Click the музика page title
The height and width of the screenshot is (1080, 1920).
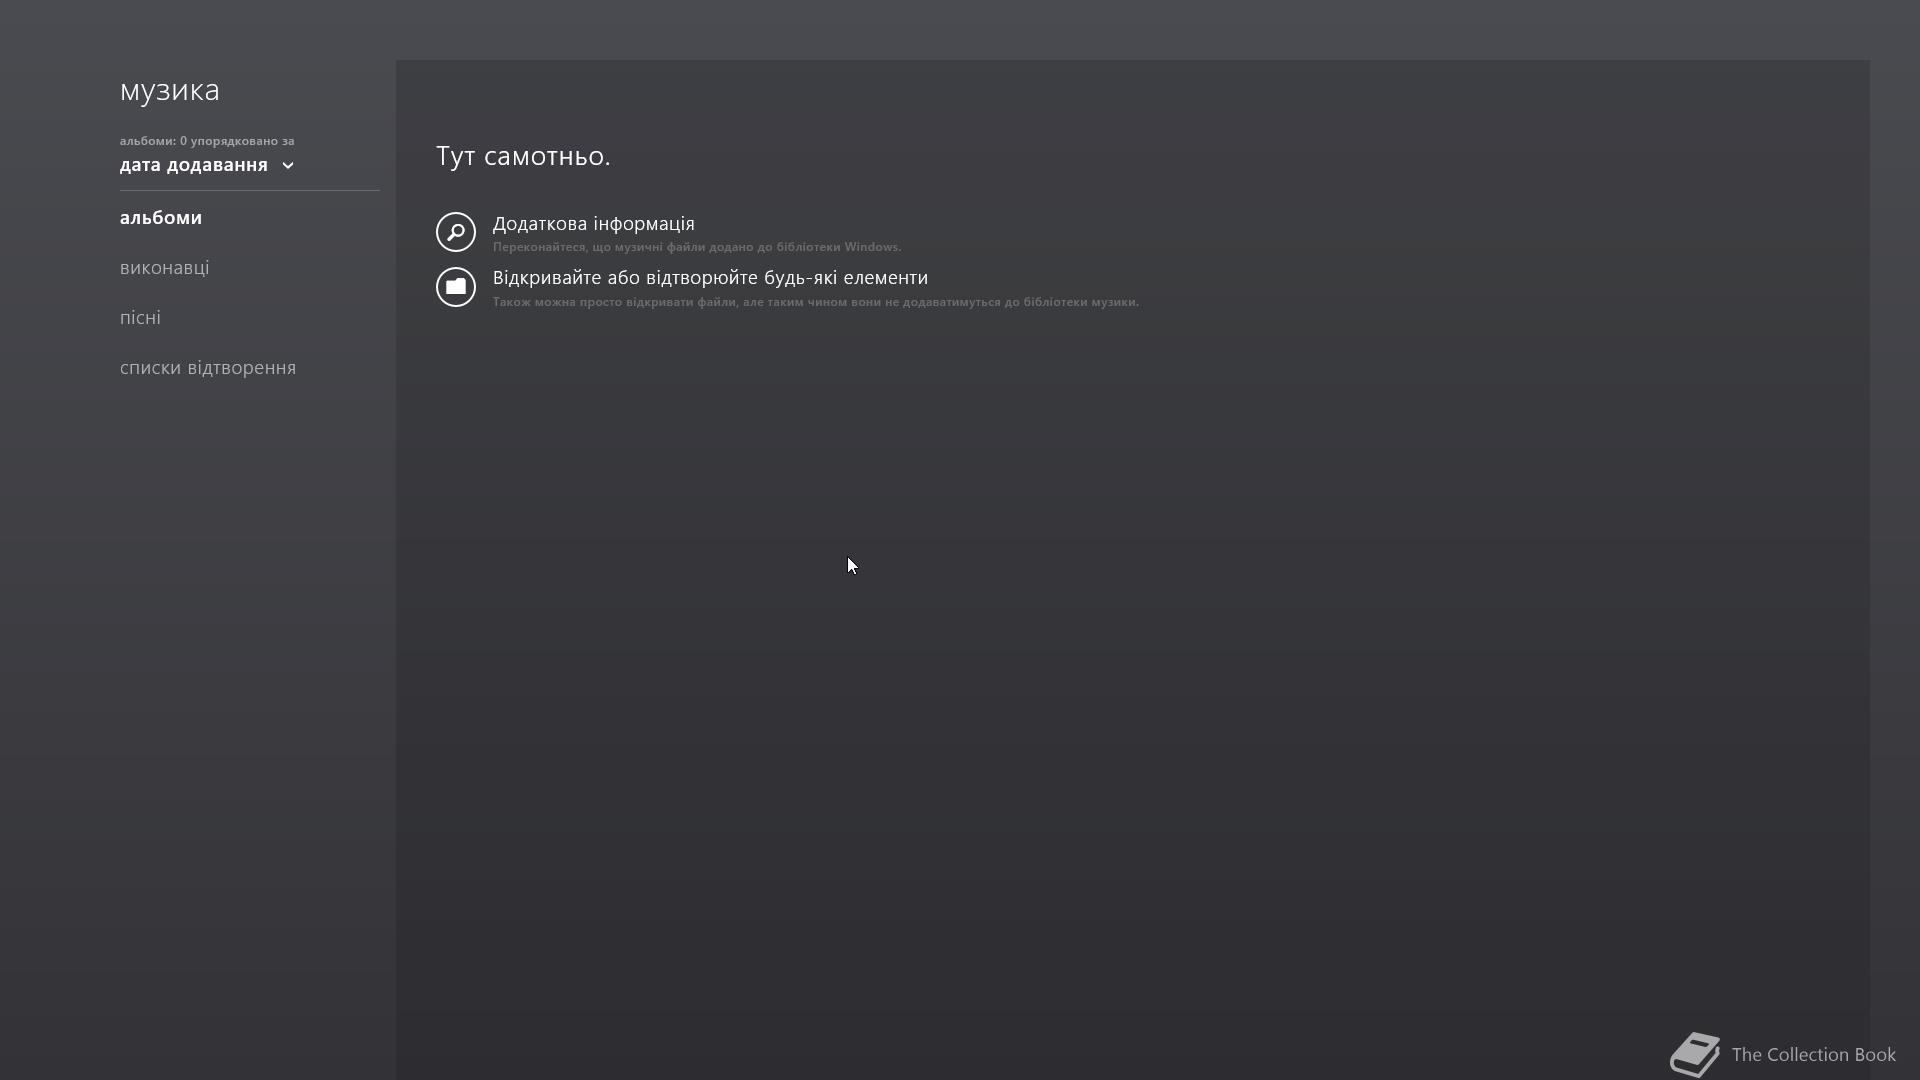point(170,90)
